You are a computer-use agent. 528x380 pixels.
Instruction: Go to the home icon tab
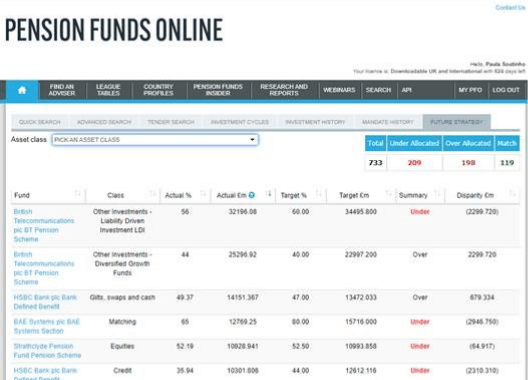click(22, 90)
